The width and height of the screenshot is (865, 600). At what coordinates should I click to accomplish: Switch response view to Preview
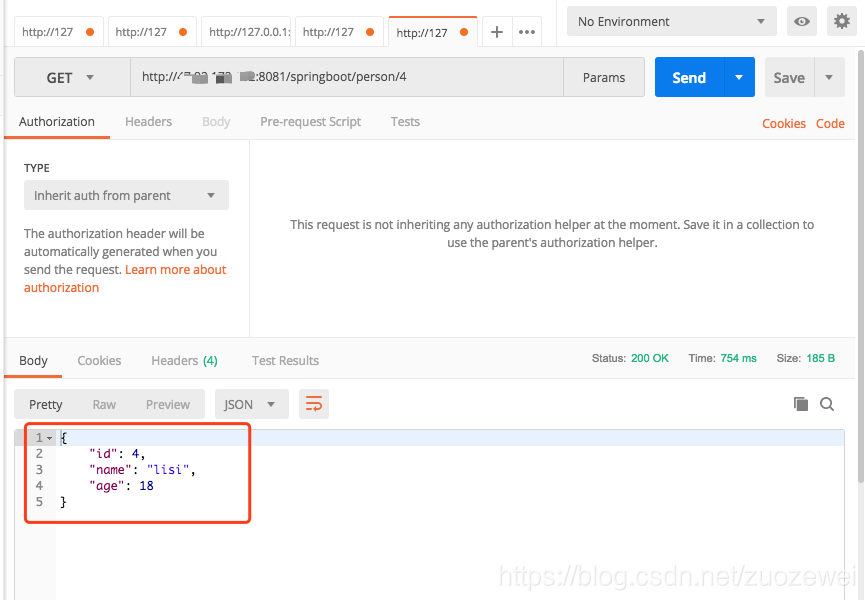(168, 404)
